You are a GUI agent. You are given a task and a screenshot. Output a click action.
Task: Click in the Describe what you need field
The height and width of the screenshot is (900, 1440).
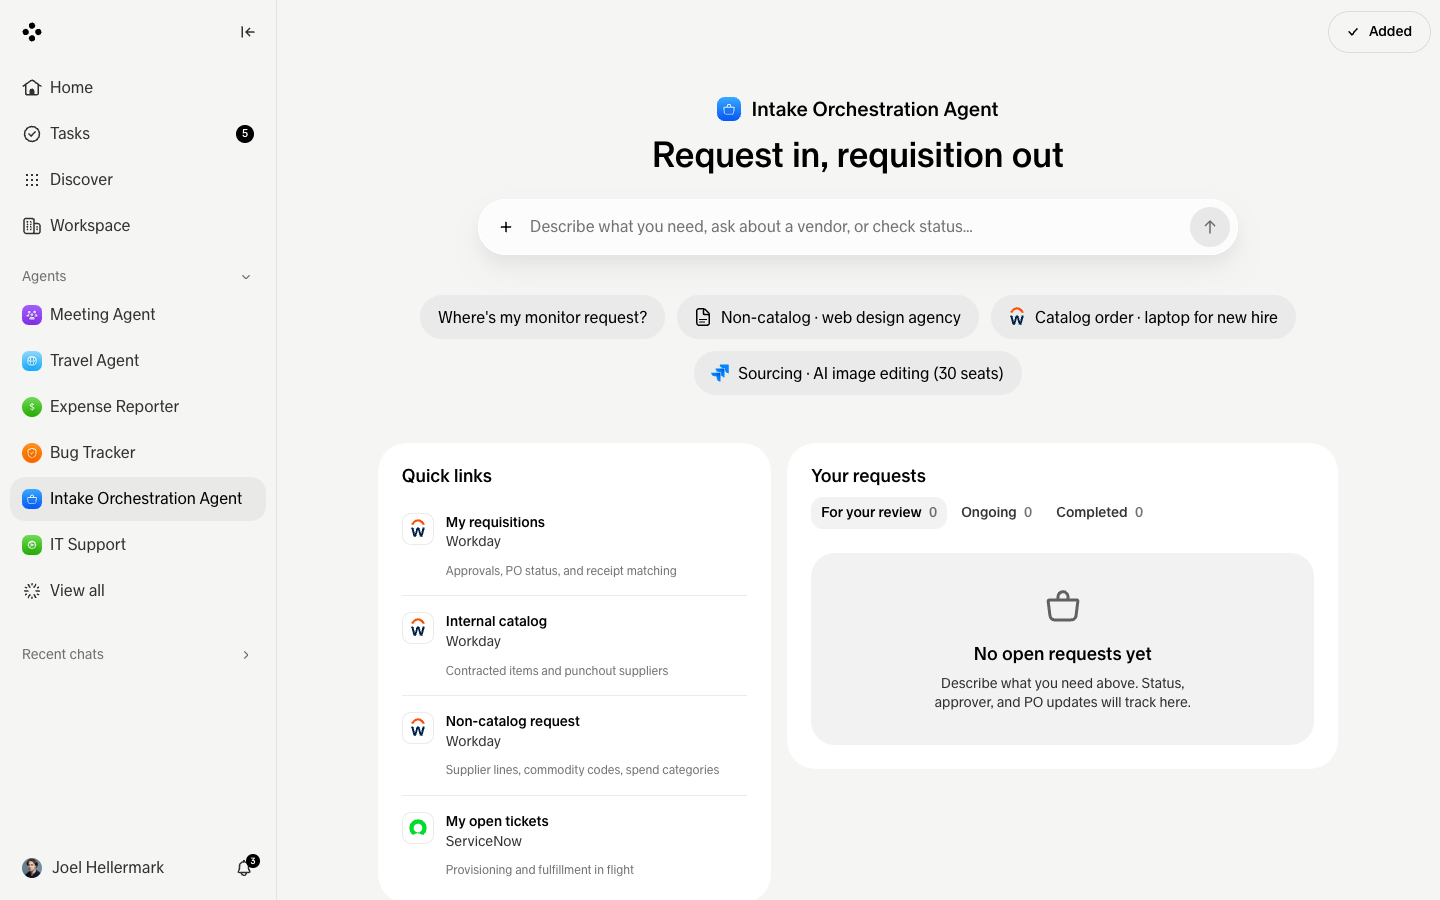pos(850,227)
